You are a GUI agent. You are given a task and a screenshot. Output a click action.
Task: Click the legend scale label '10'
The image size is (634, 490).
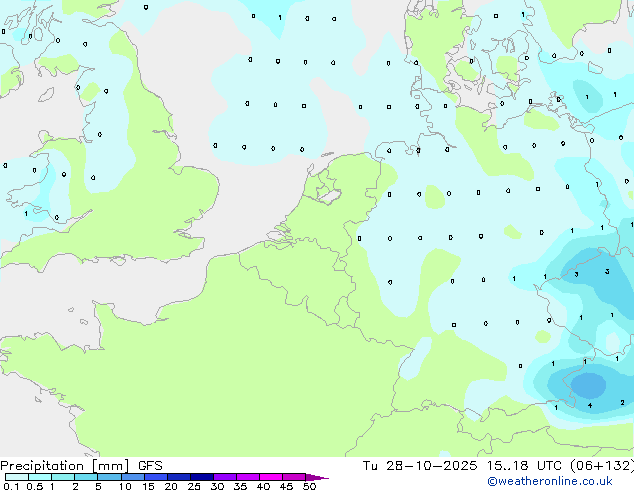[125, 486]
